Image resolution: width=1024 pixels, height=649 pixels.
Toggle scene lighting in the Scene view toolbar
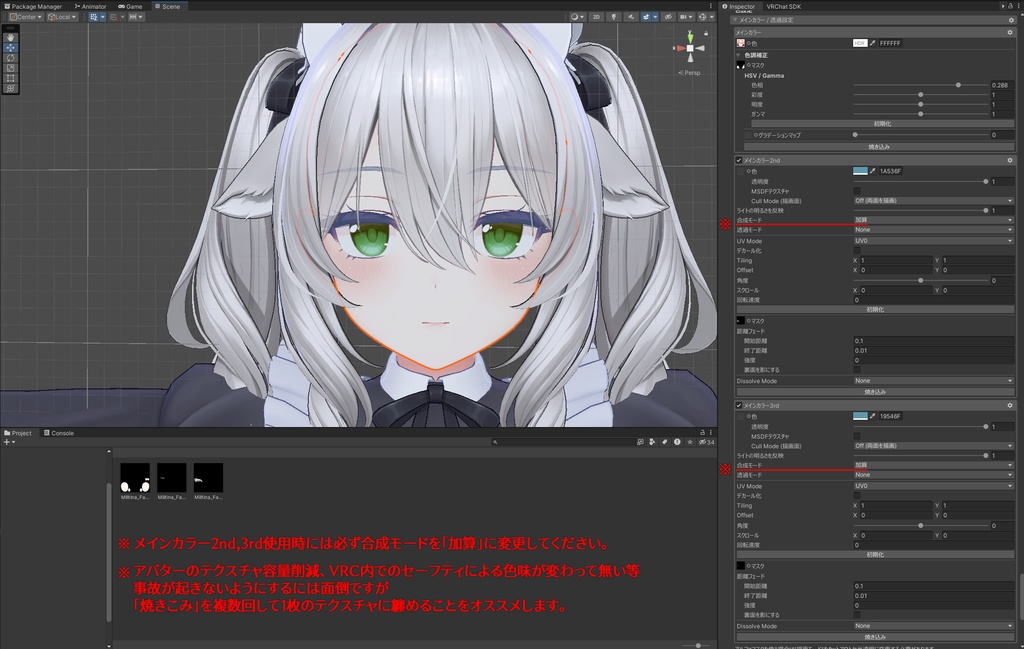coord(614,17)
